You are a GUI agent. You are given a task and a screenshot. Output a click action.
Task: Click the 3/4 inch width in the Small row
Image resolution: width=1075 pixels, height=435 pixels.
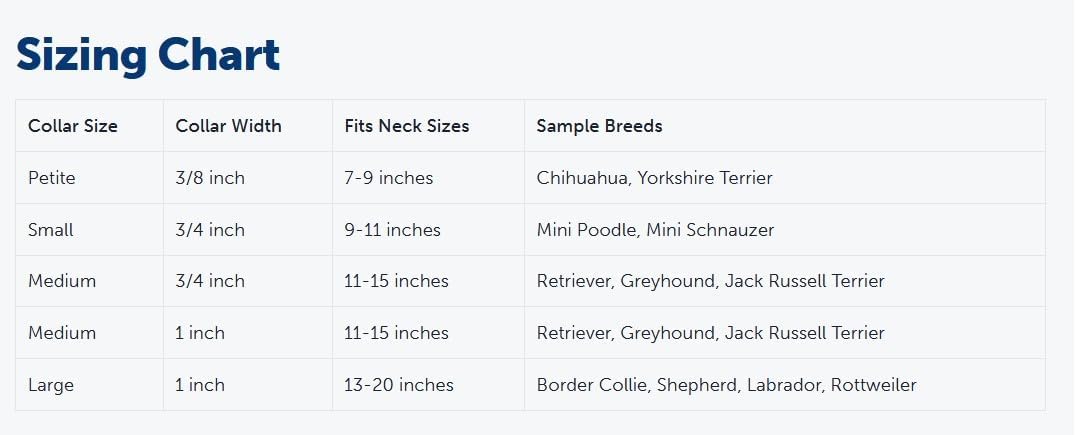(210, 230)
